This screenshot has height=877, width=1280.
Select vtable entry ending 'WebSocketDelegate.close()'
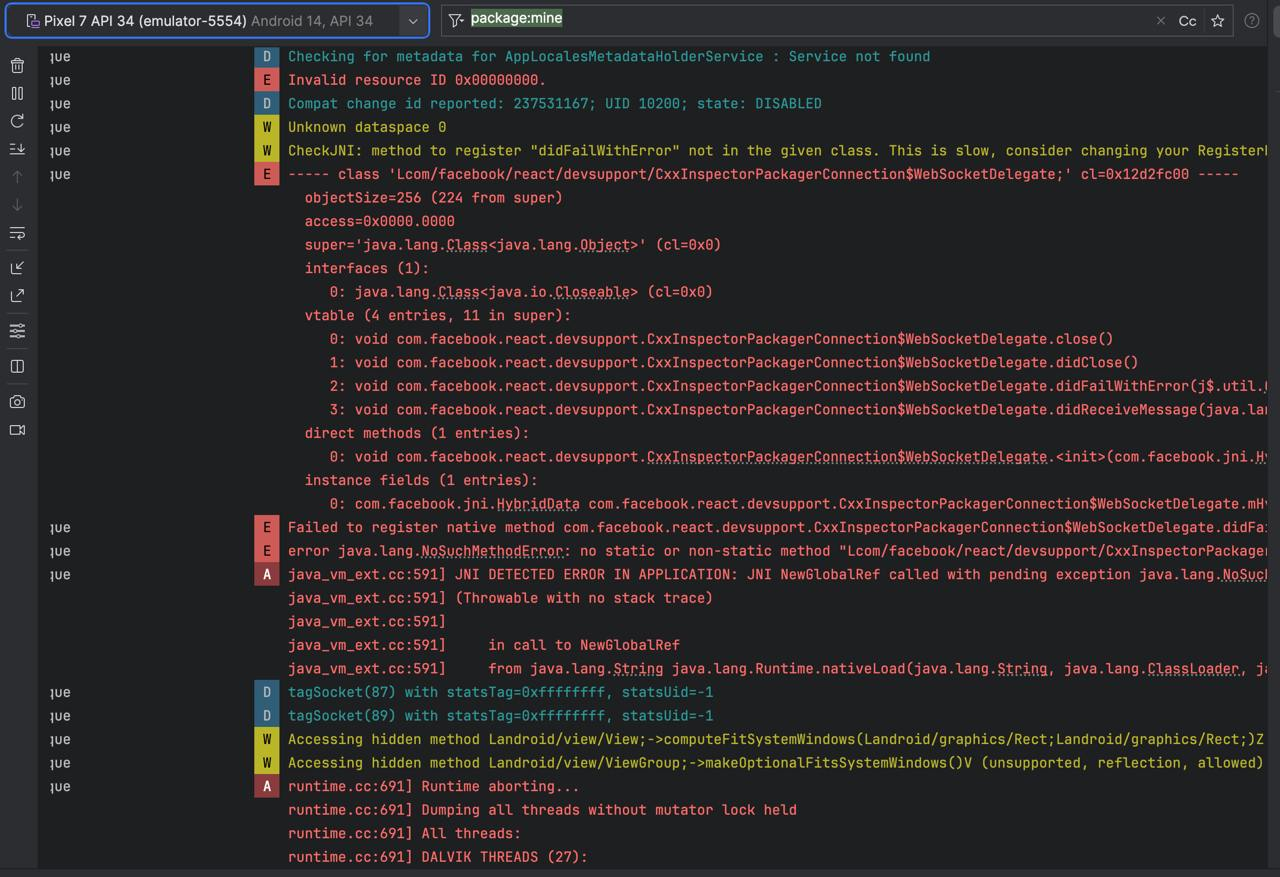[721, 339]
